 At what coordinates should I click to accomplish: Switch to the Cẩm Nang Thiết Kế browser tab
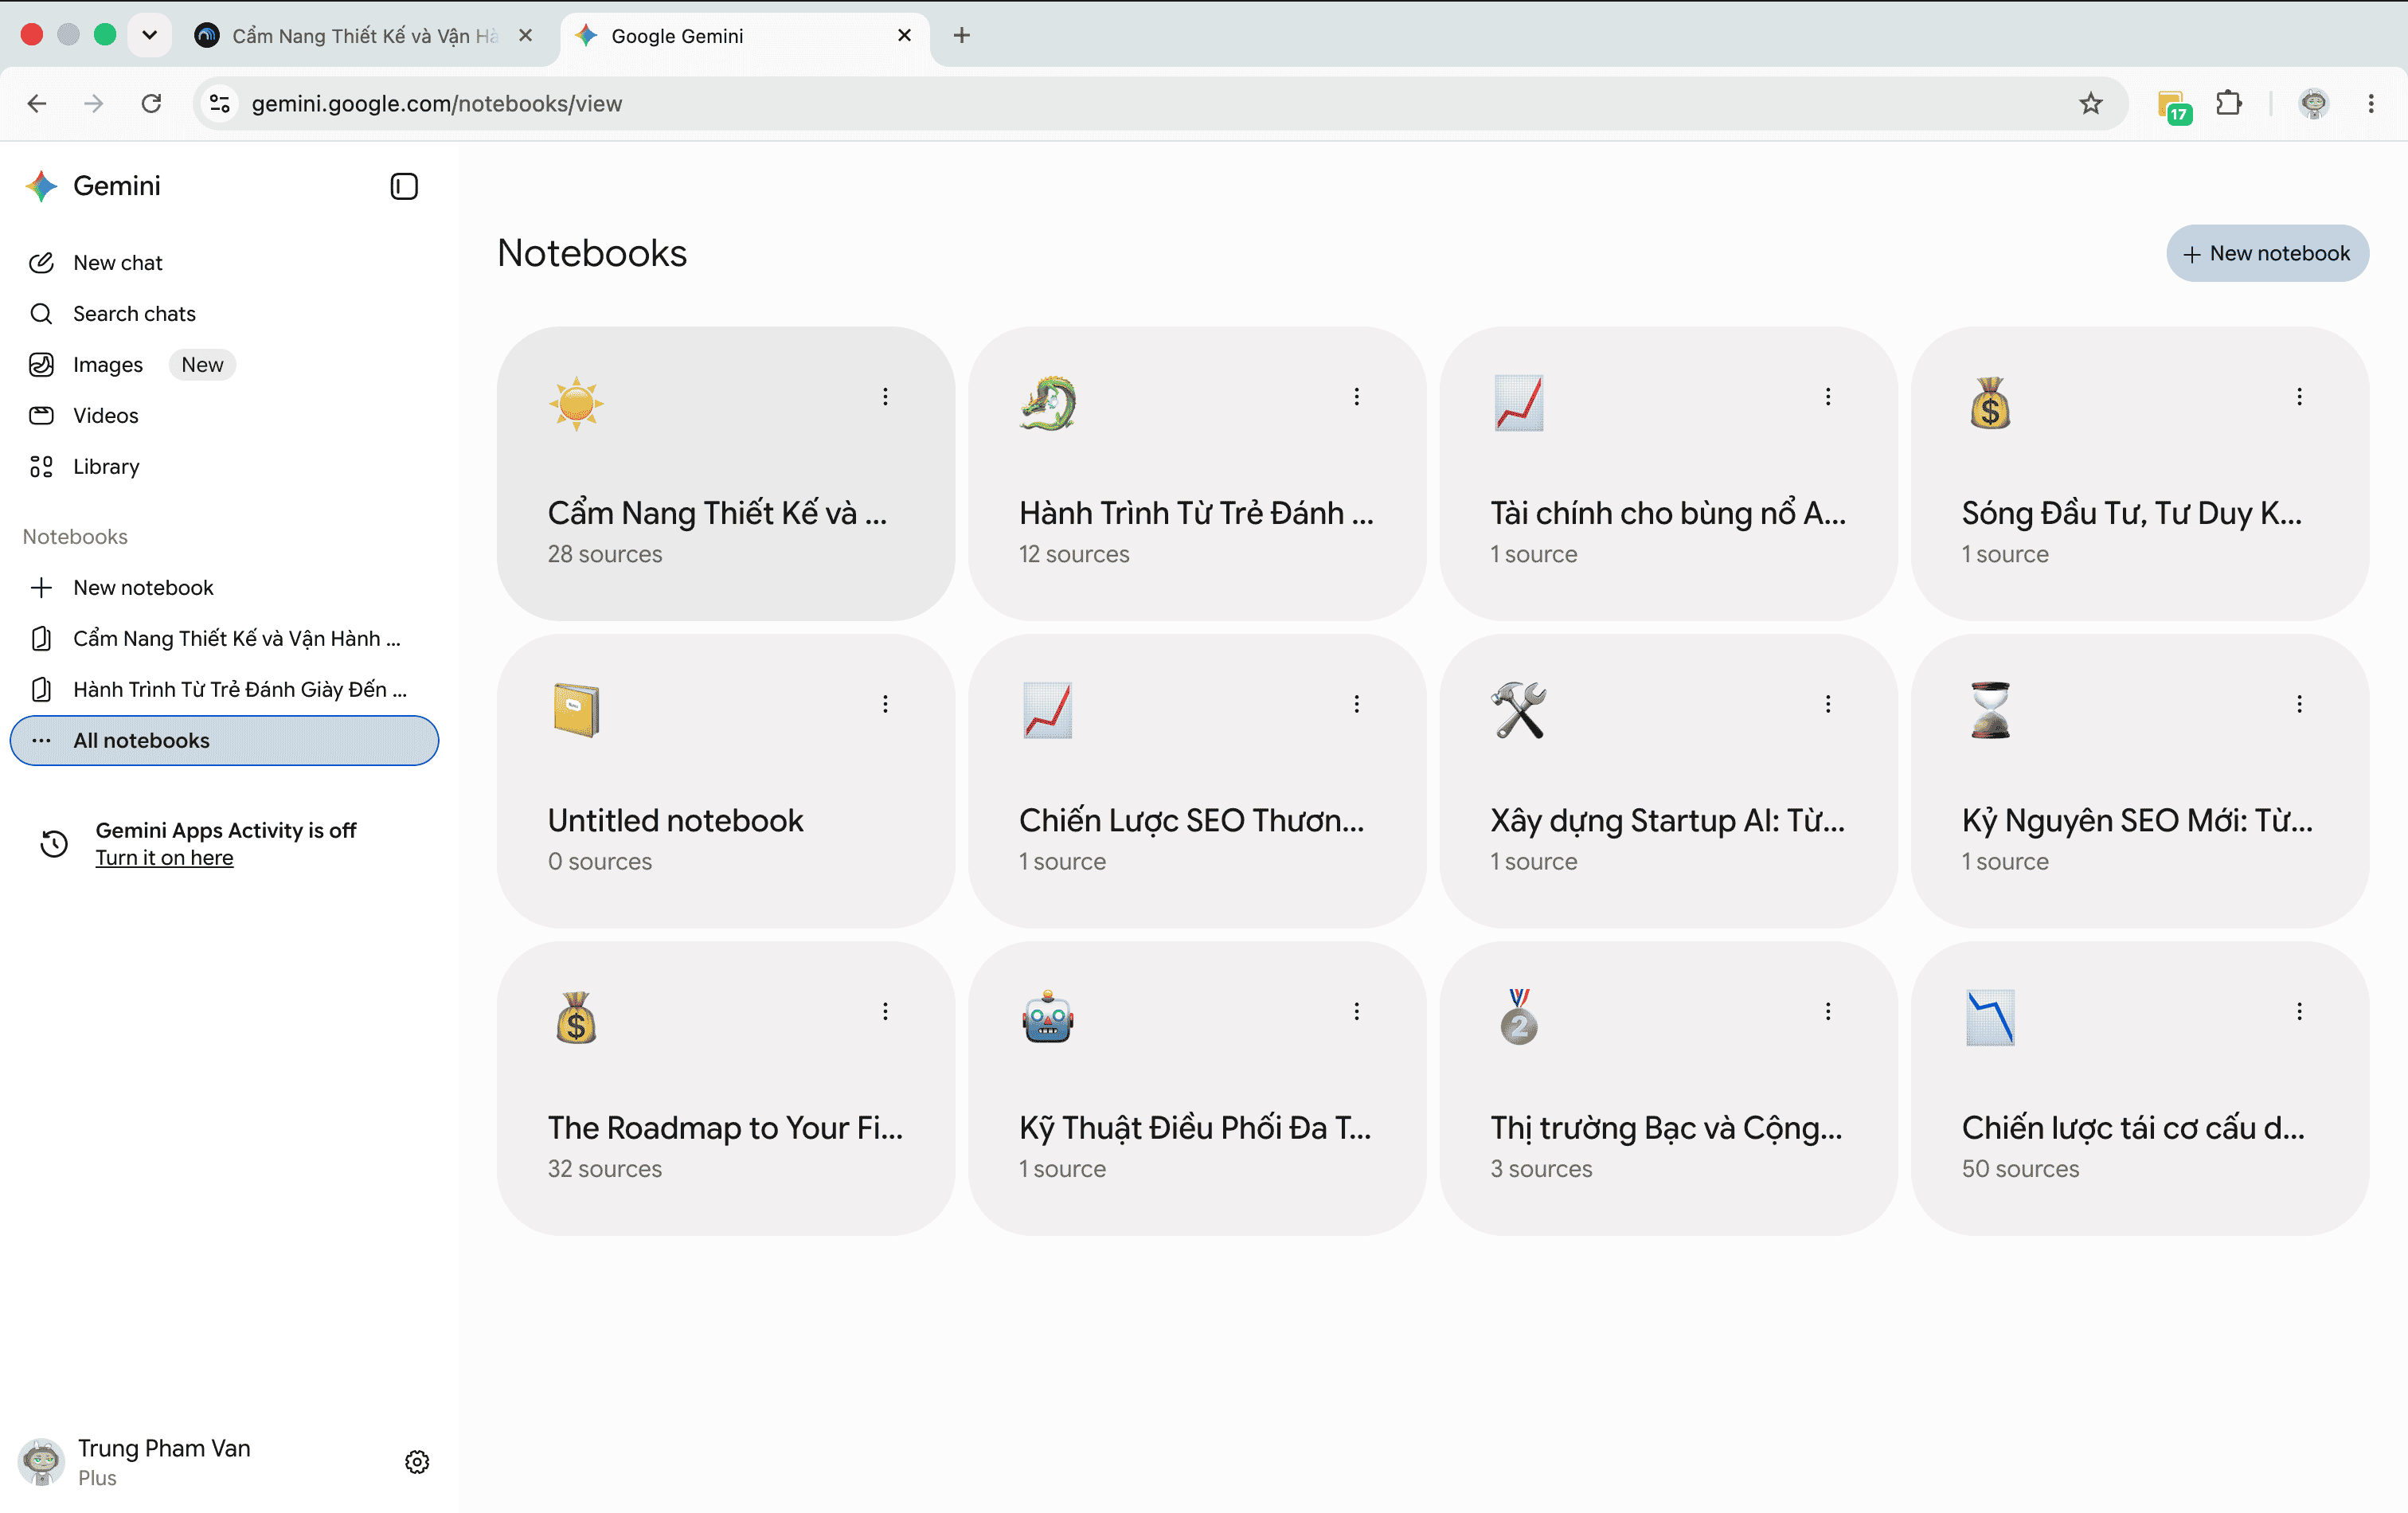point(365,36)
